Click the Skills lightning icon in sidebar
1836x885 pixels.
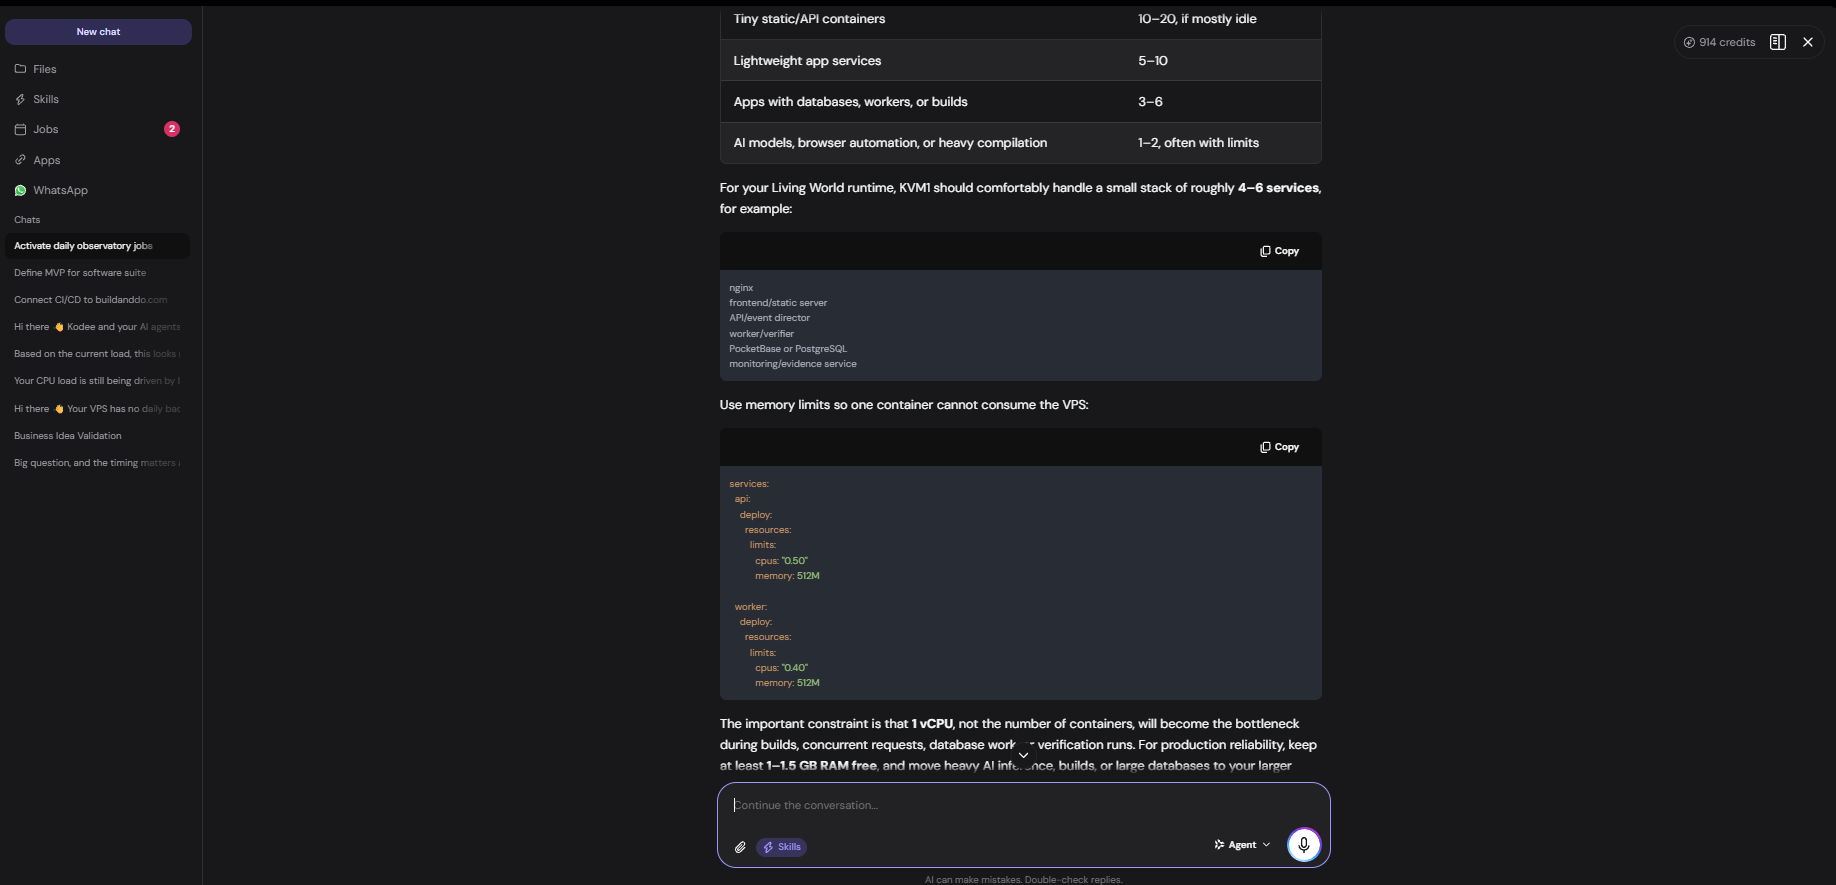20,99
